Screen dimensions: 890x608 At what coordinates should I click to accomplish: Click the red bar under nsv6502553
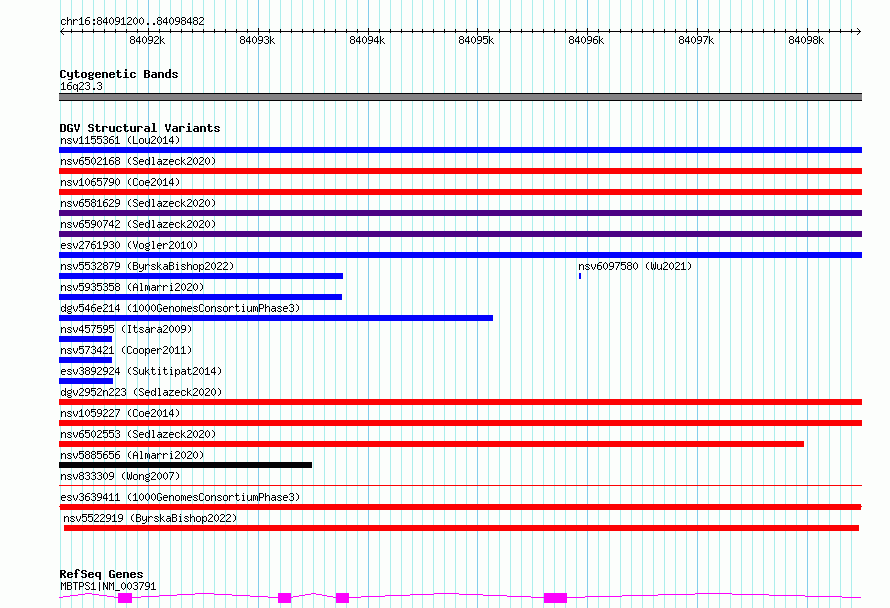tap(431, 444)
